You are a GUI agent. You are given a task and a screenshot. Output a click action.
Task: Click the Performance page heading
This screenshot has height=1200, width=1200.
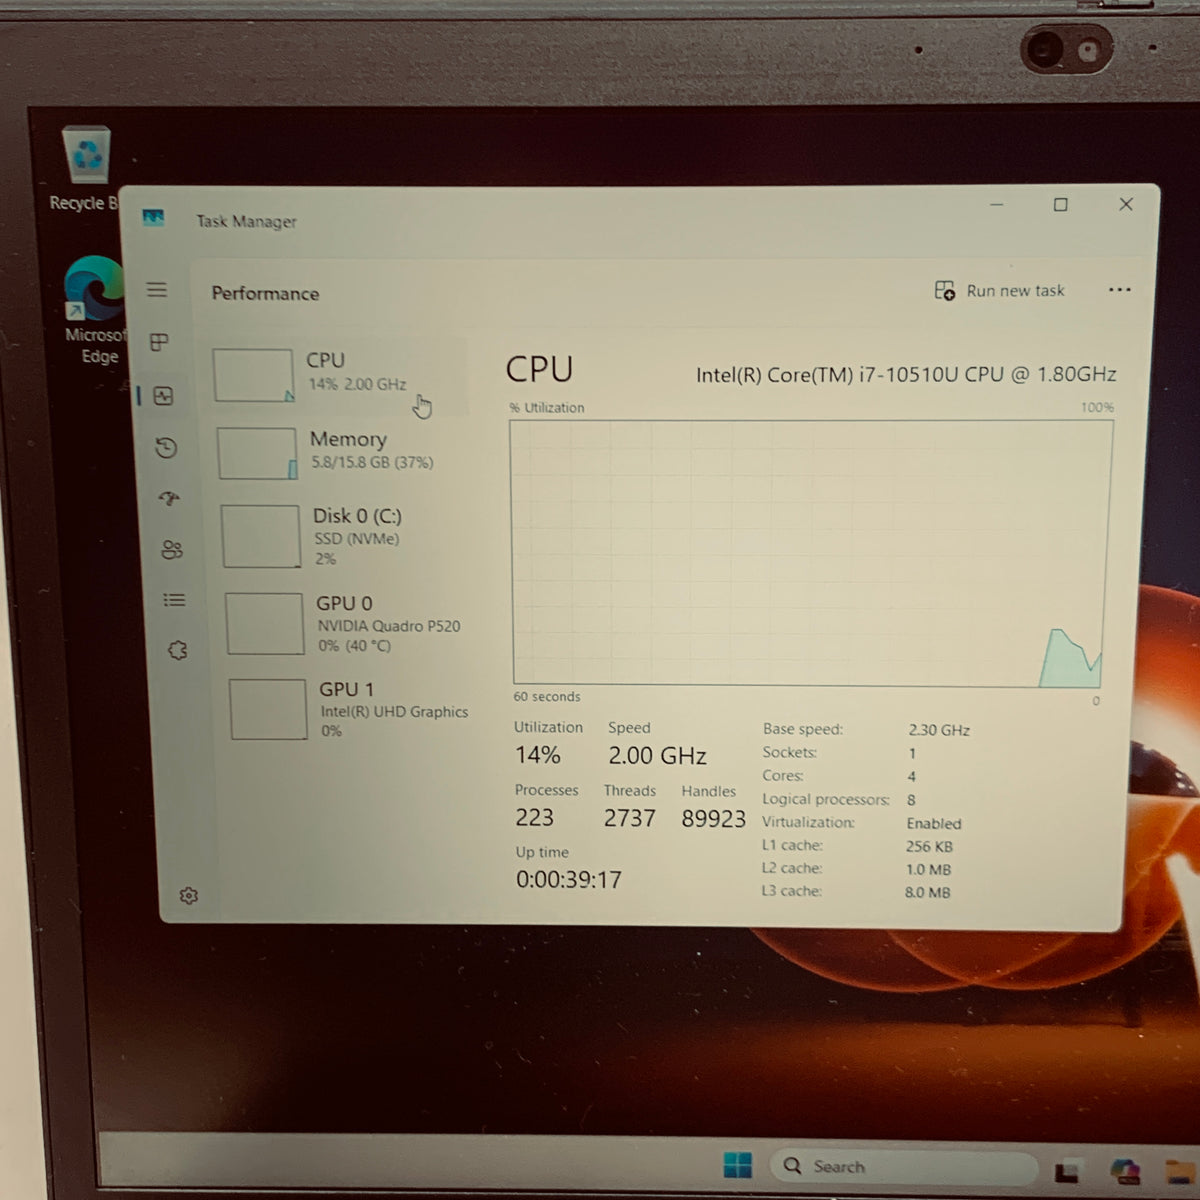tap(265, 293)
